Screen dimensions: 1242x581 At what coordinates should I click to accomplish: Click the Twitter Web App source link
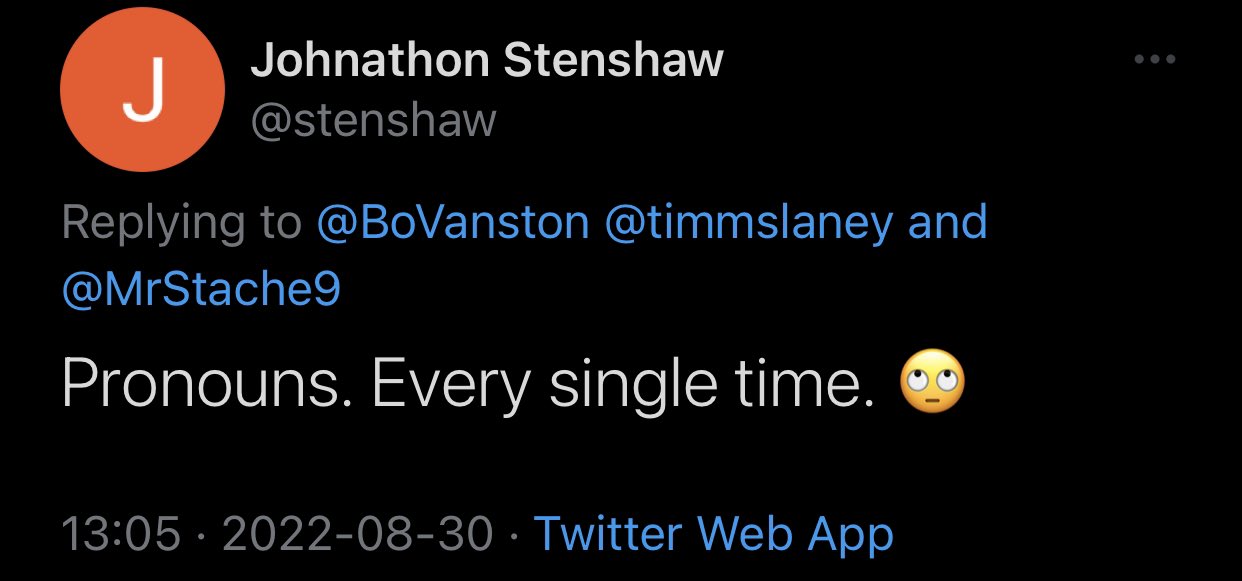click(x=713, y=533)
